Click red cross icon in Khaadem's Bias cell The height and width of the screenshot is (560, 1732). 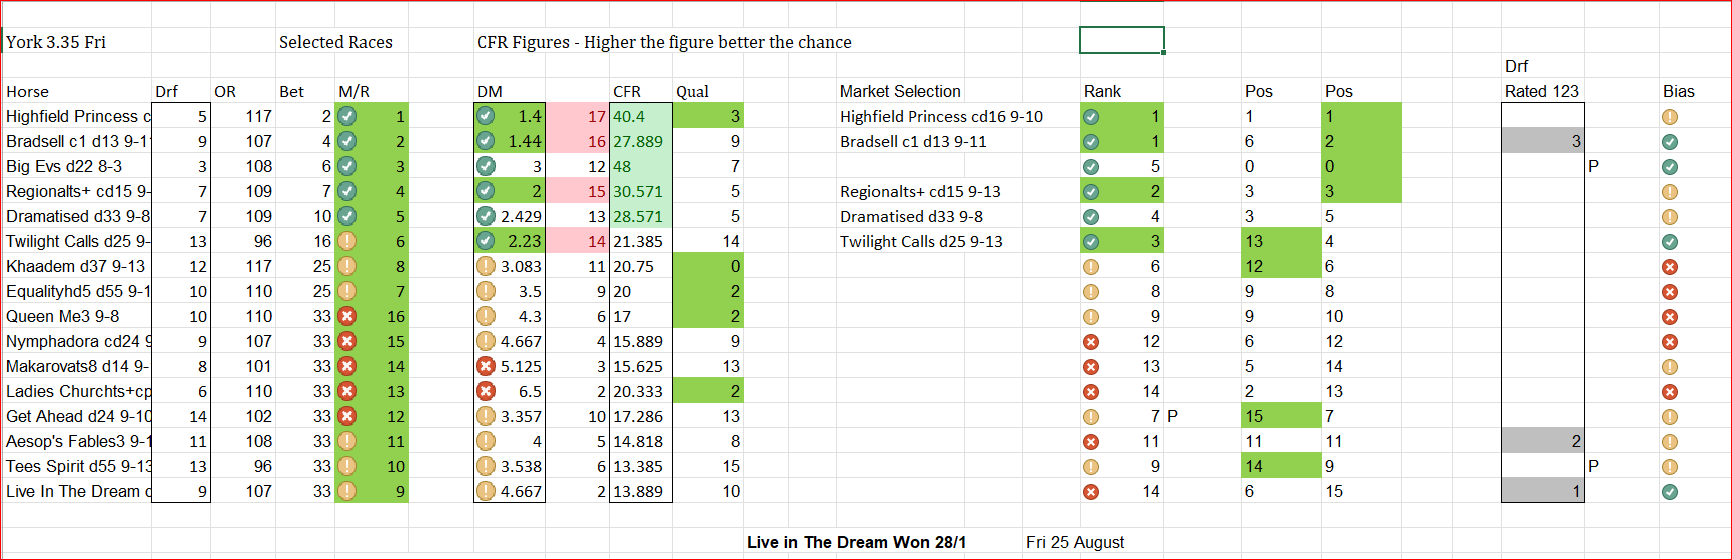click(1669, 267)
